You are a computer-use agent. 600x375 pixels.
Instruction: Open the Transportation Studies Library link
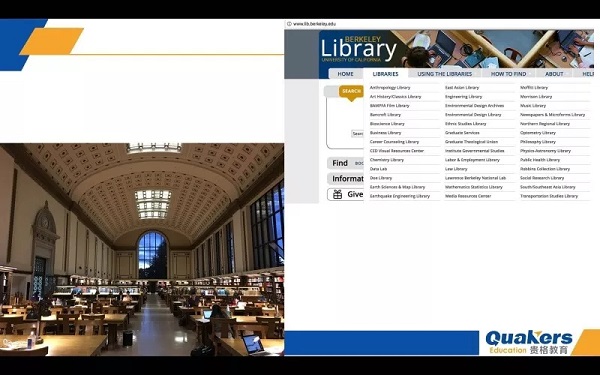[x=549, y=196]
